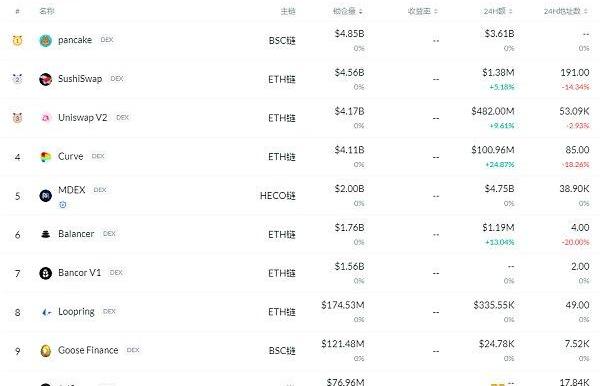Sort by the 24H volume column arrows

tap(511, 11)
